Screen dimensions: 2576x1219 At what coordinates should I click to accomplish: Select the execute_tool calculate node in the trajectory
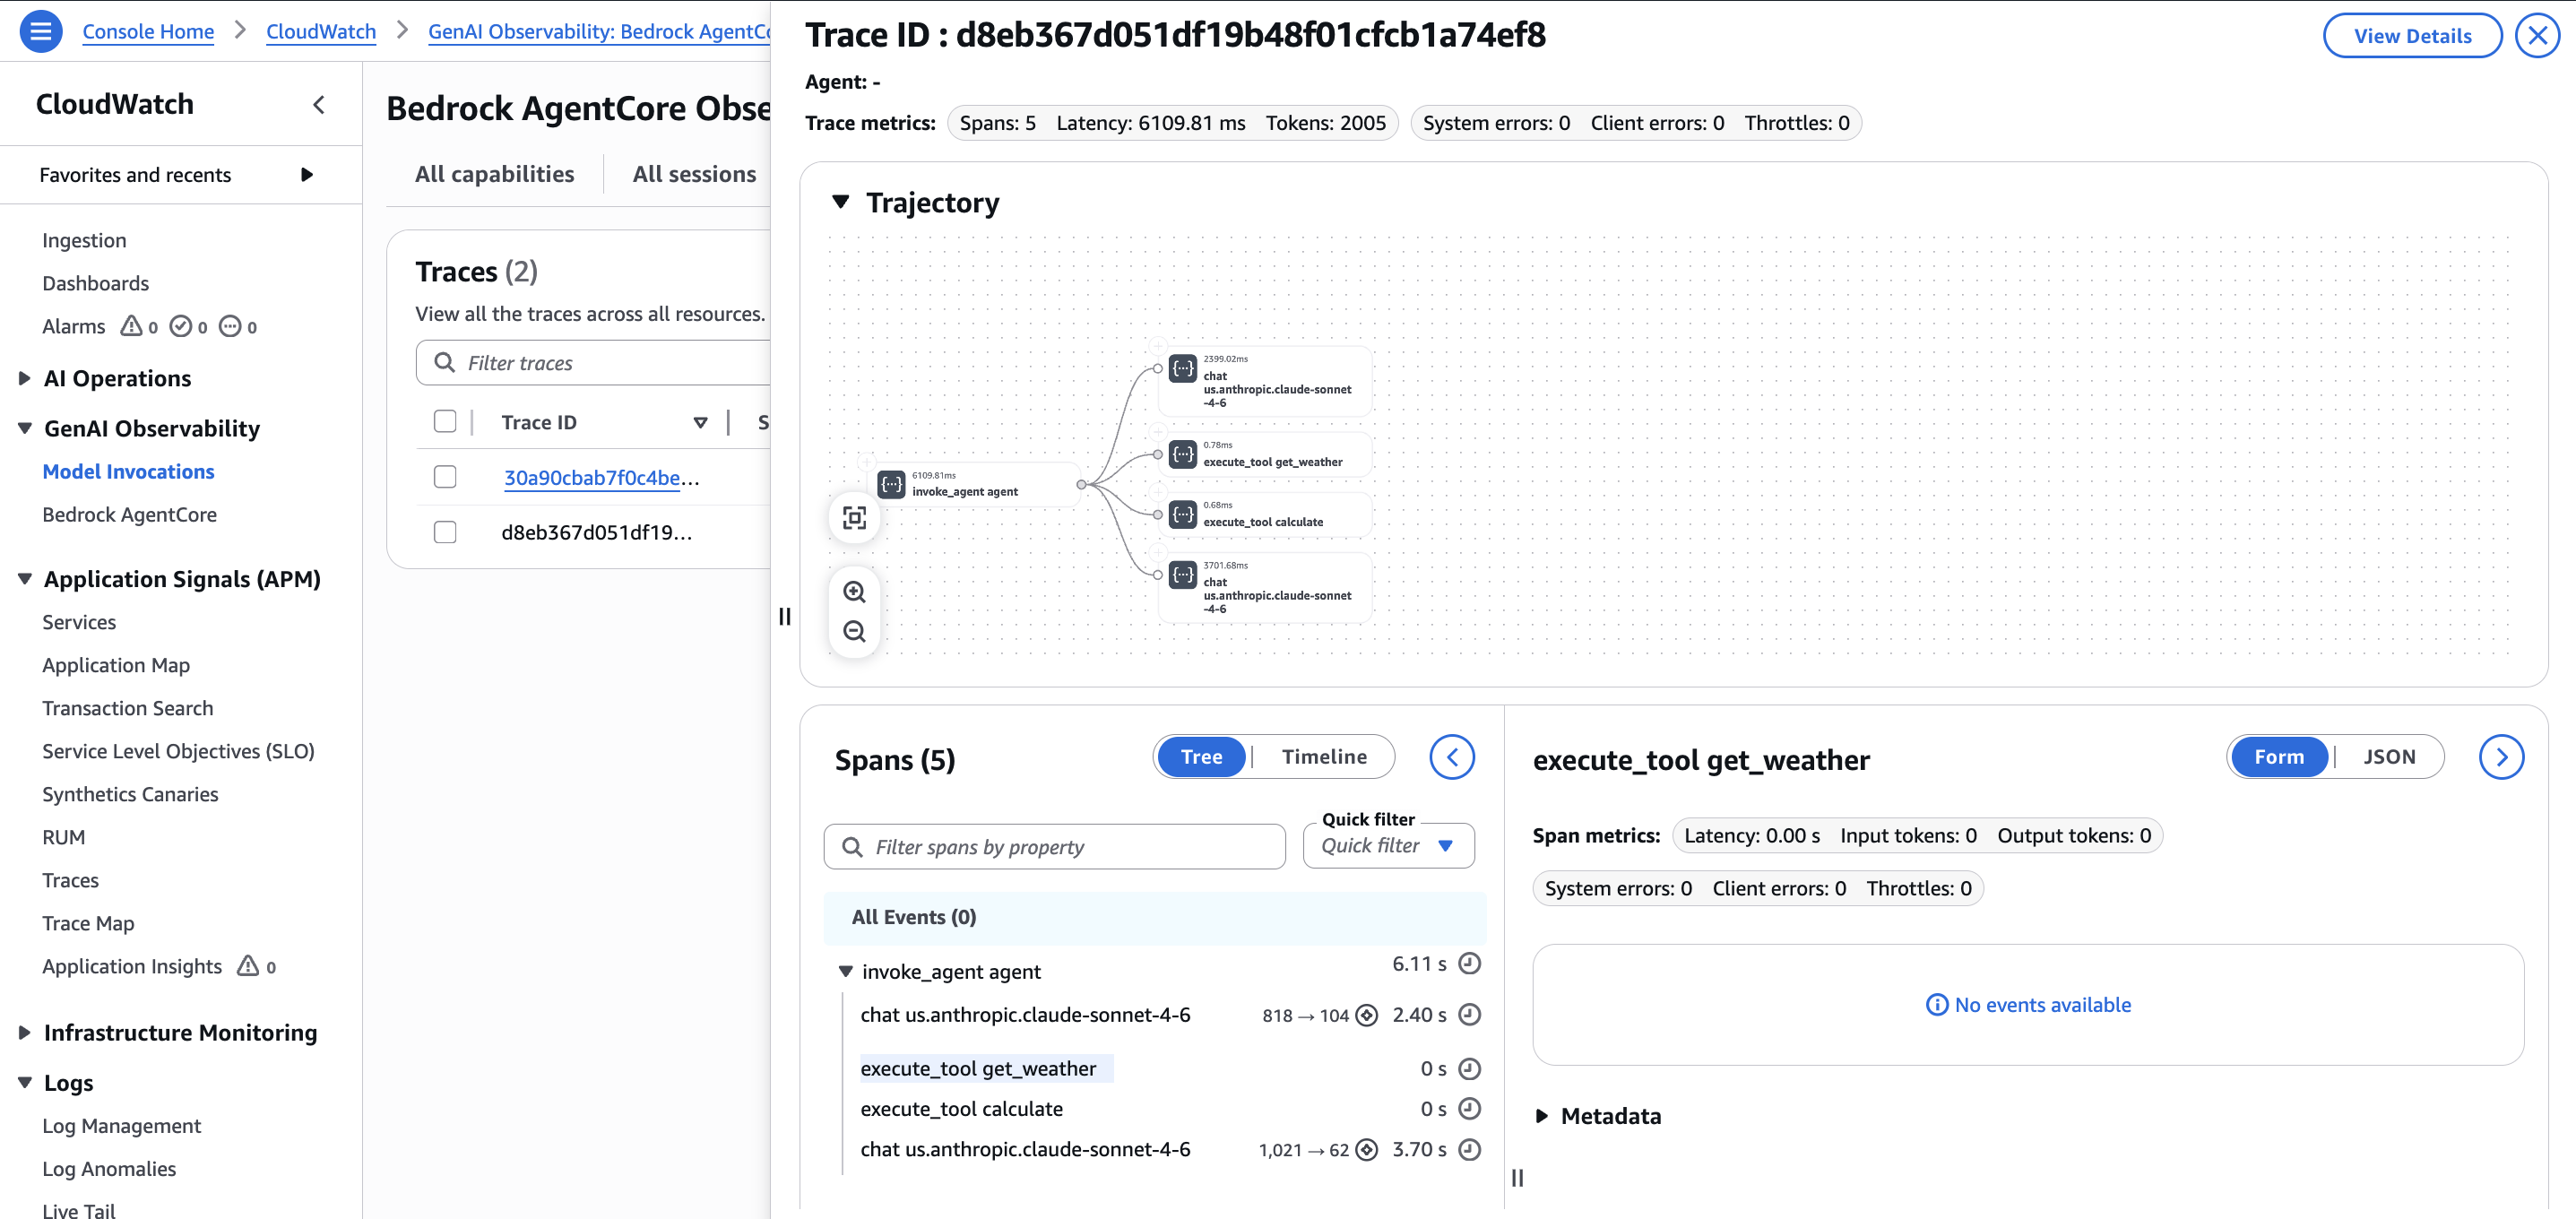click(x=1263, y=515)
